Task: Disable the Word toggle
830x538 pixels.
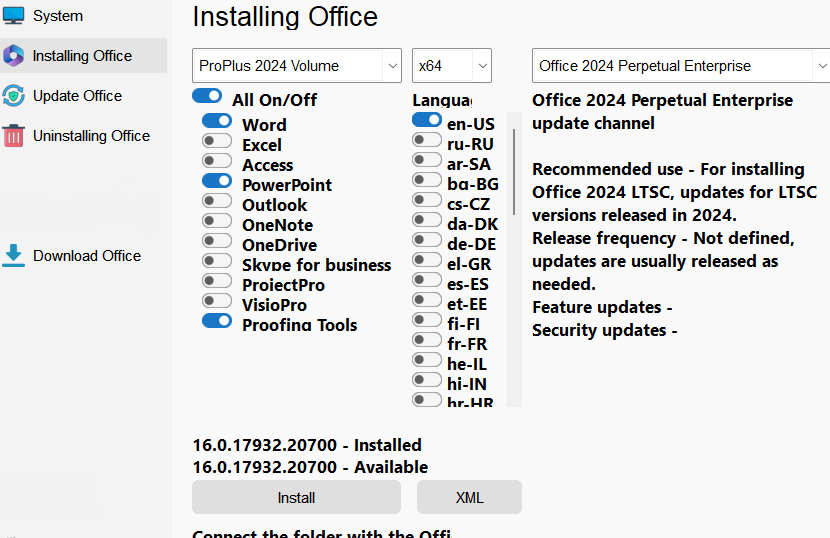Action: (216, 121)
